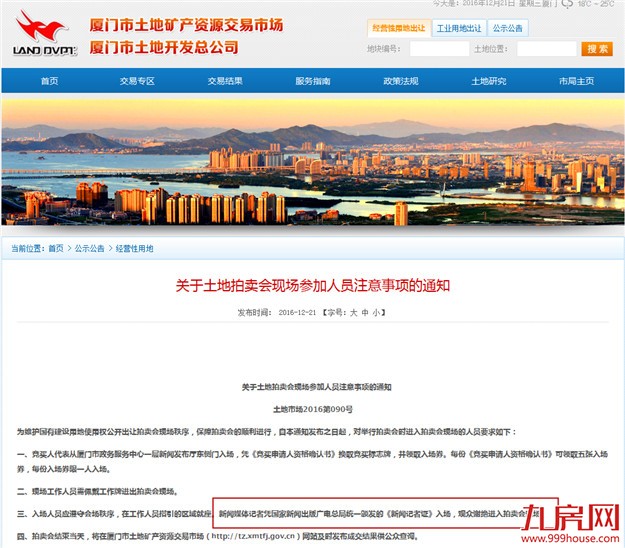The image size is (625, 548).
Task: Select 政策法规 navigation item
Action: (401, 81)
